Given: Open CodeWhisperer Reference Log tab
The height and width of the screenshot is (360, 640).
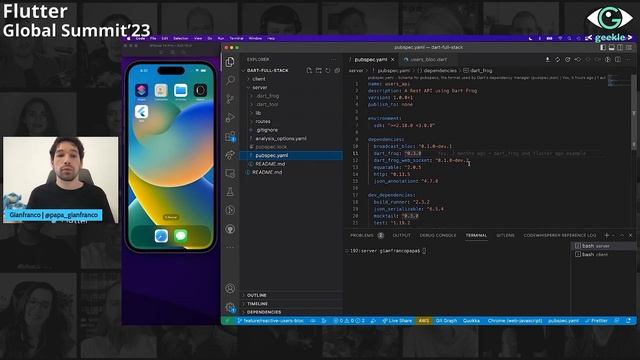Looking at the screenshot, I should pyautogui.click(x=560, y=236).
